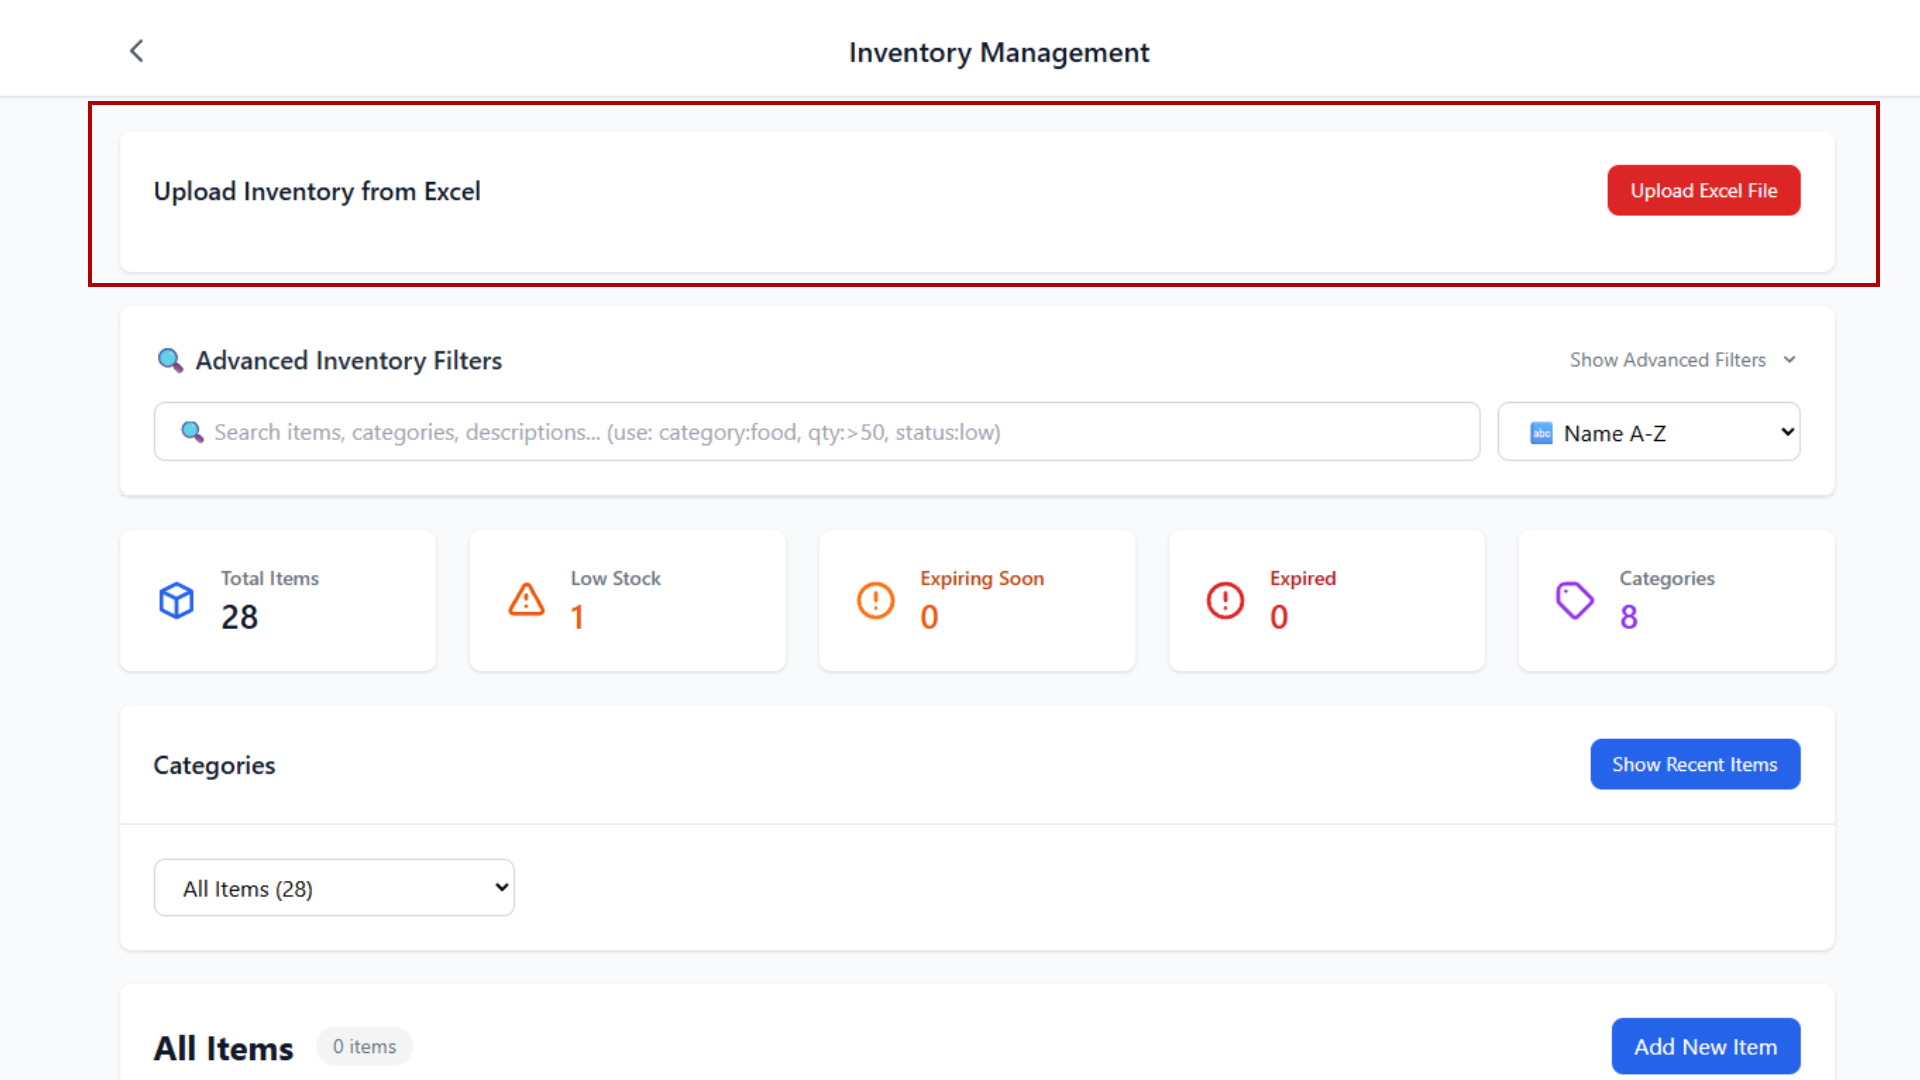This screenshot has width=1920, height=1080.
Task: Click the purple tag icon on Categories card
Action: 1573,600
